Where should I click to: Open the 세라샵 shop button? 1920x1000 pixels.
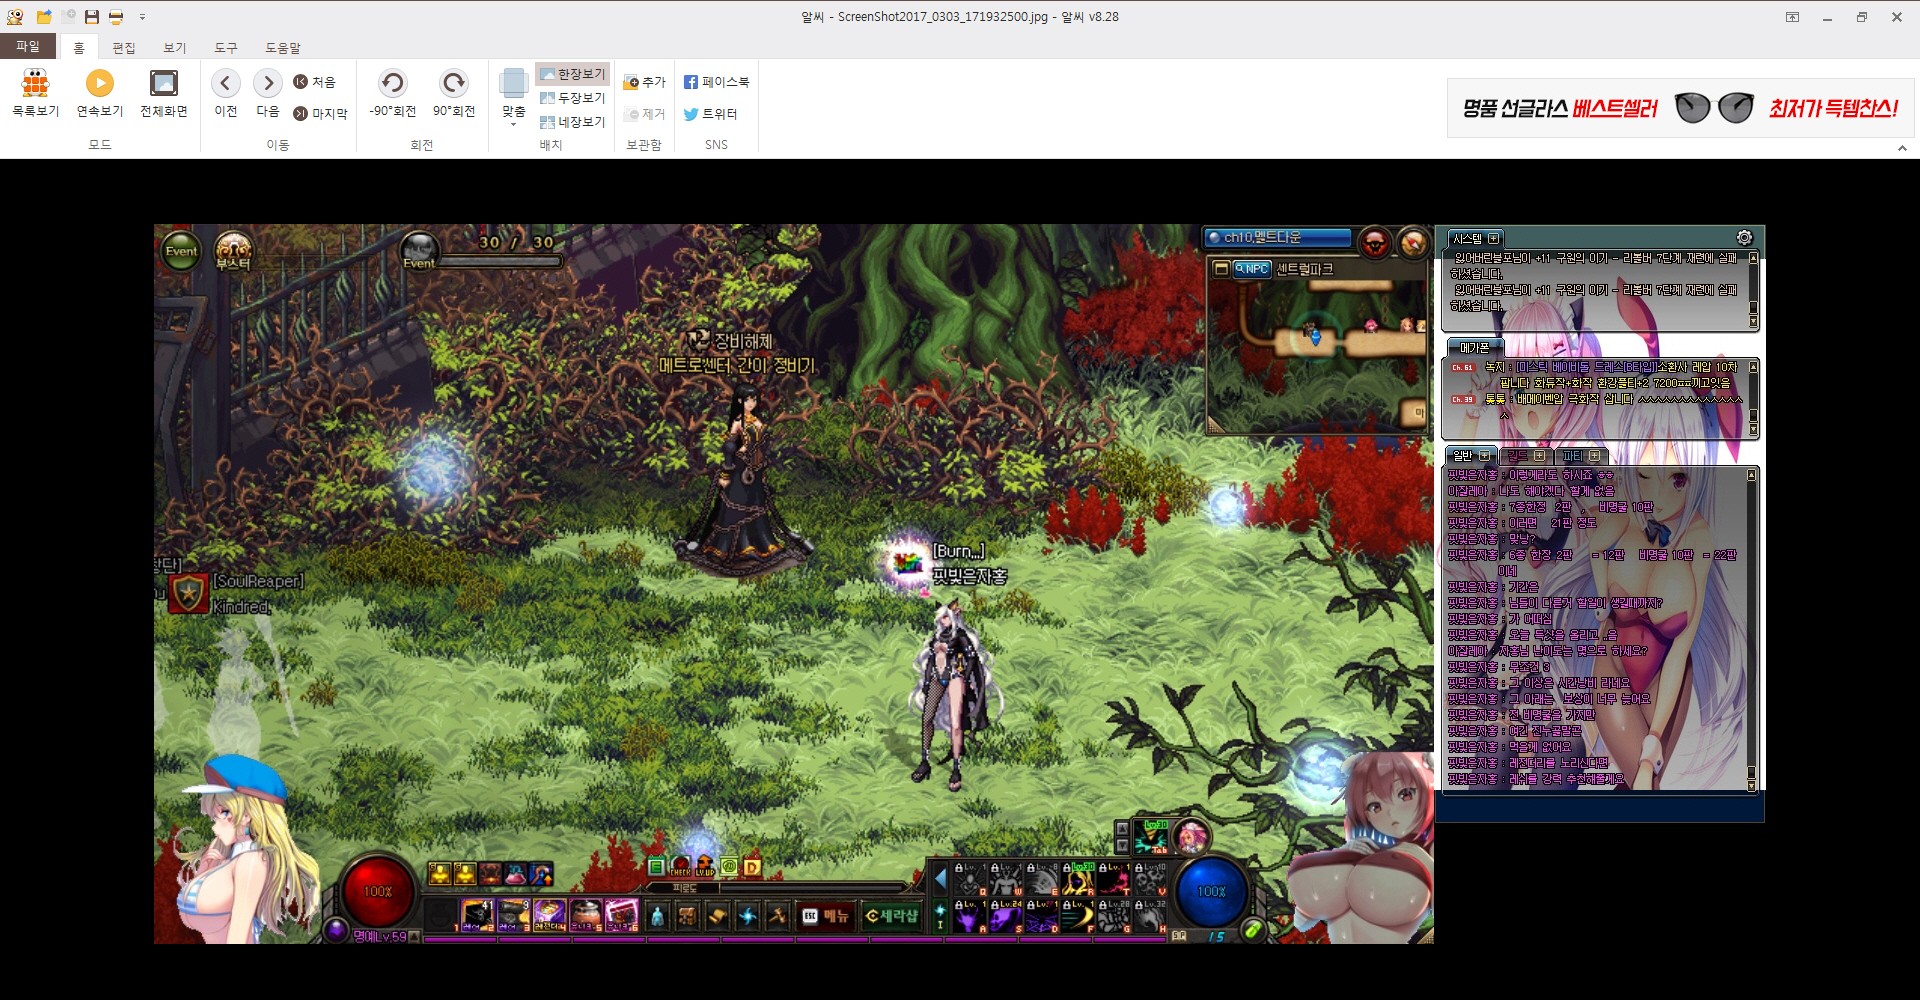(891, 915)
